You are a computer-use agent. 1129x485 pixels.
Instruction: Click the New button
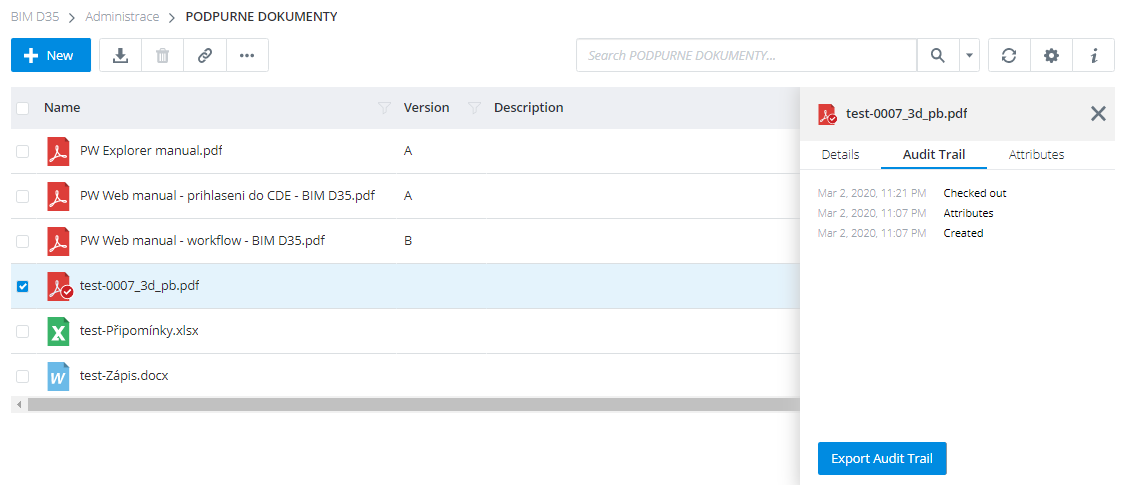click(51, 56)
